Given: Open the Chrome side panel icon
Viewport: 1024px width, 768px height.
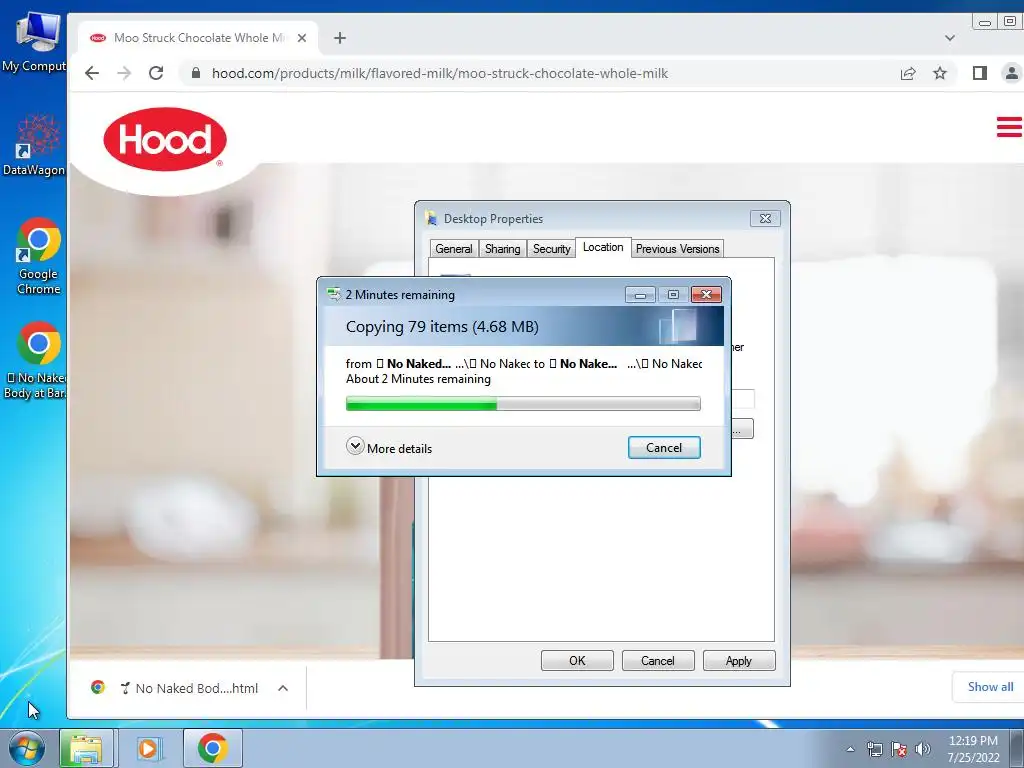Looking at the screenshot, I should (x=980, y=73).
